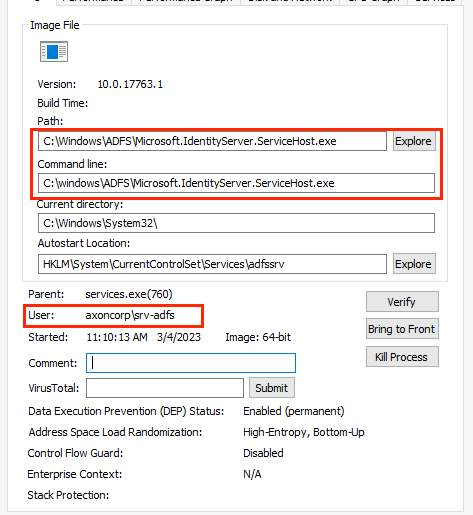Click the user value axoncorp\srv-adfs
473x515 pixels.
pyautogui.click(x=130, y=315)
